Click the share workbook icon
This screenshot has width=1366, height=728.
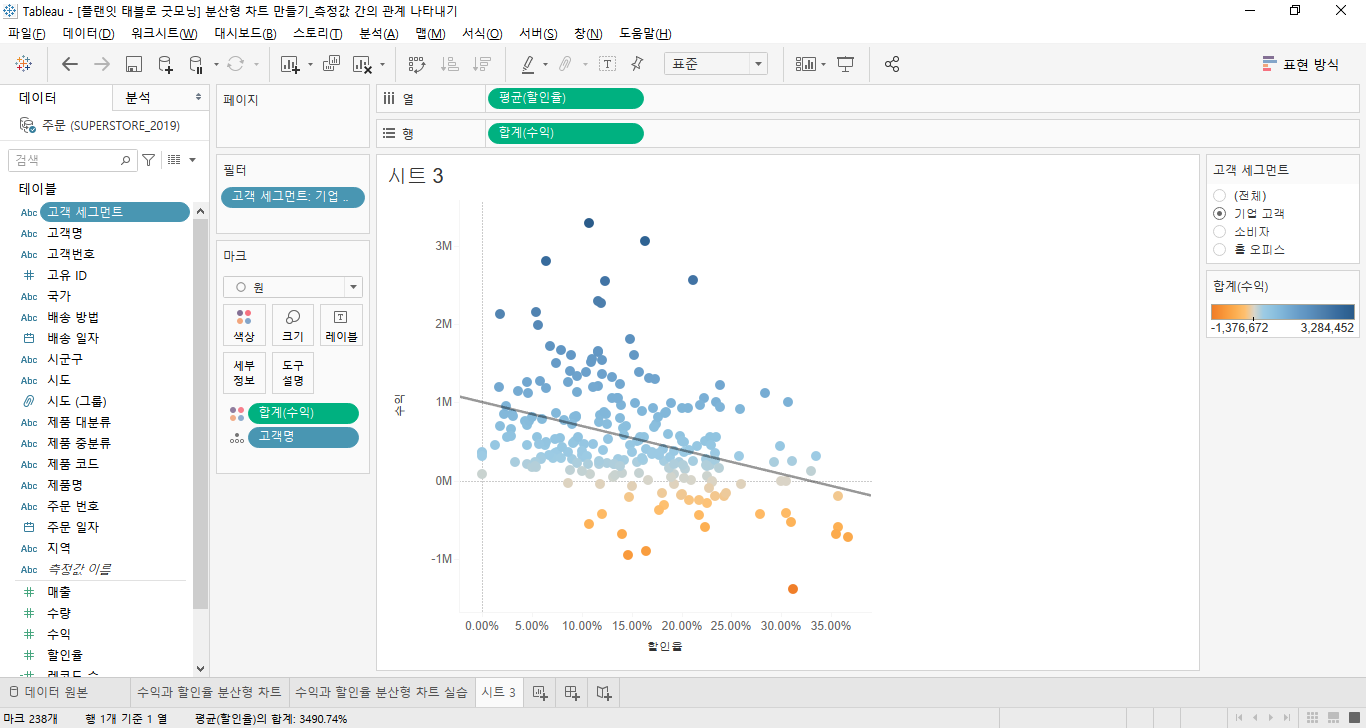tap(892, 64)
